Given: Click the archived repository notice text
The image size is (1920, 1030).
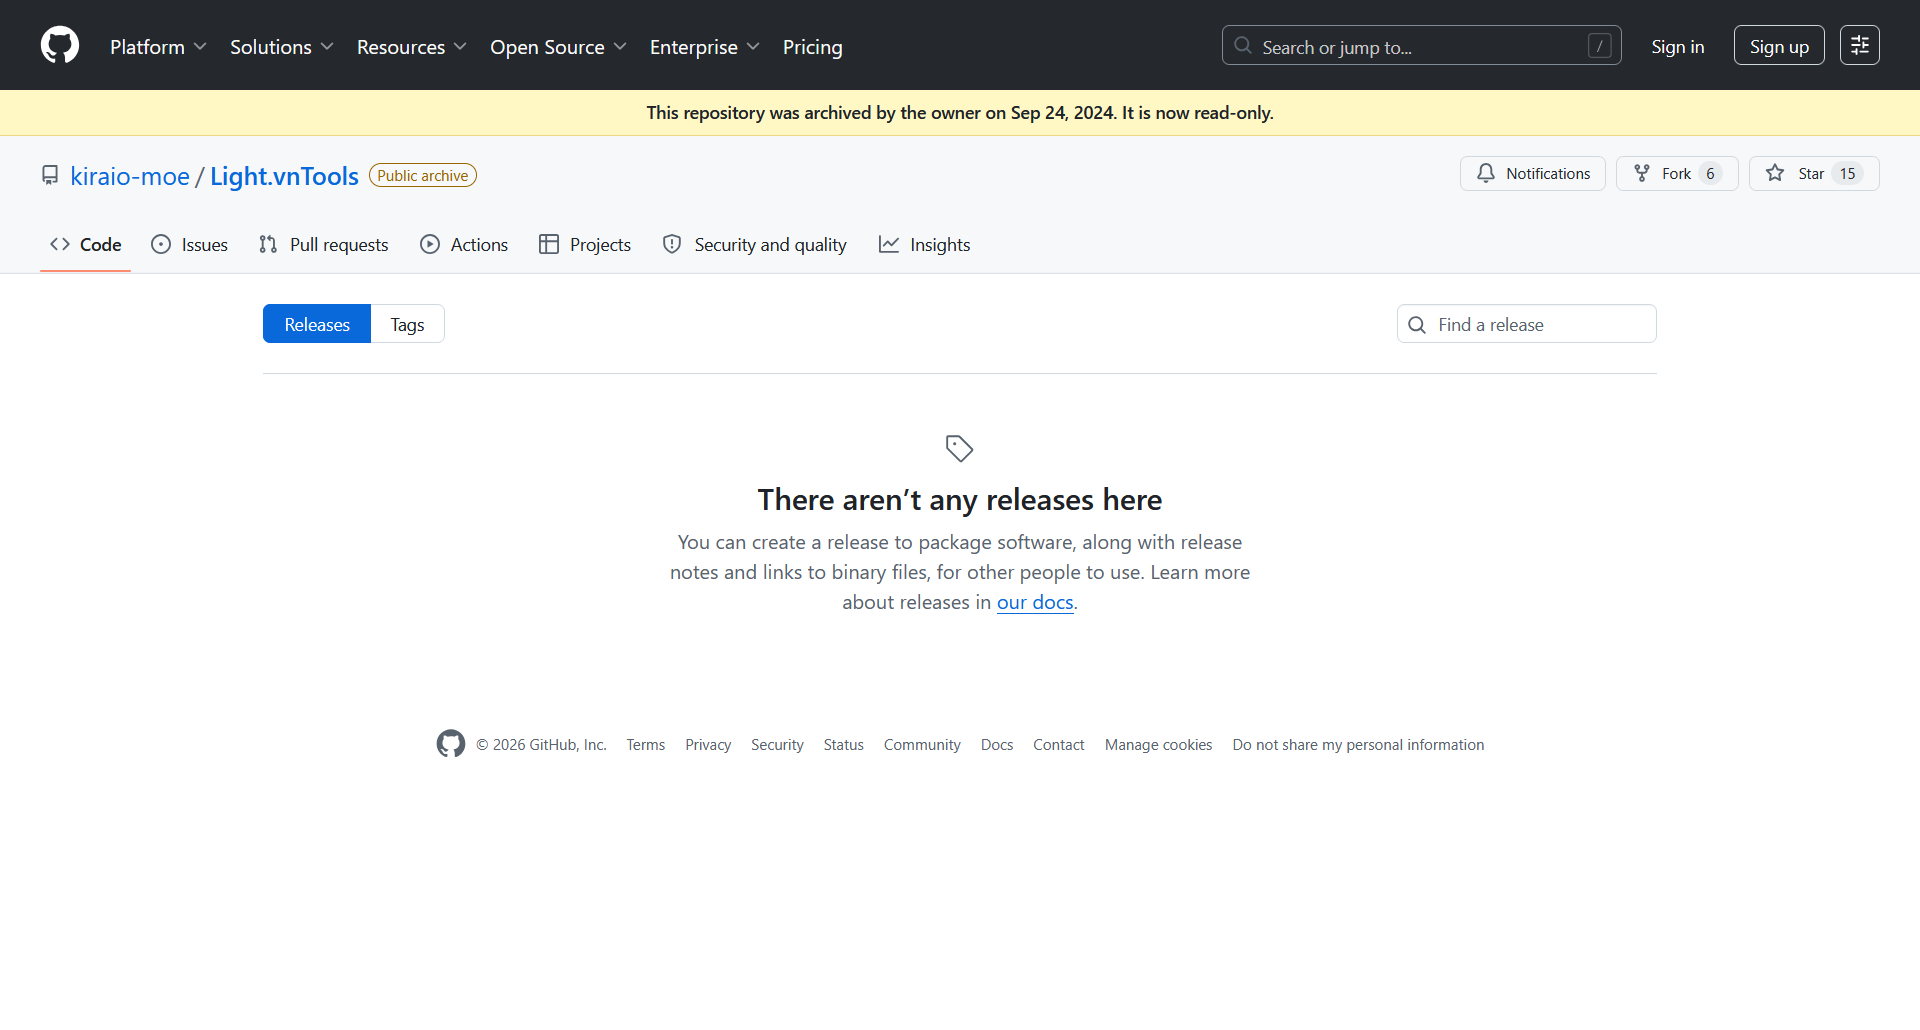Looking at the screenshot, I should pyautogui.click(x=960, y=113).
